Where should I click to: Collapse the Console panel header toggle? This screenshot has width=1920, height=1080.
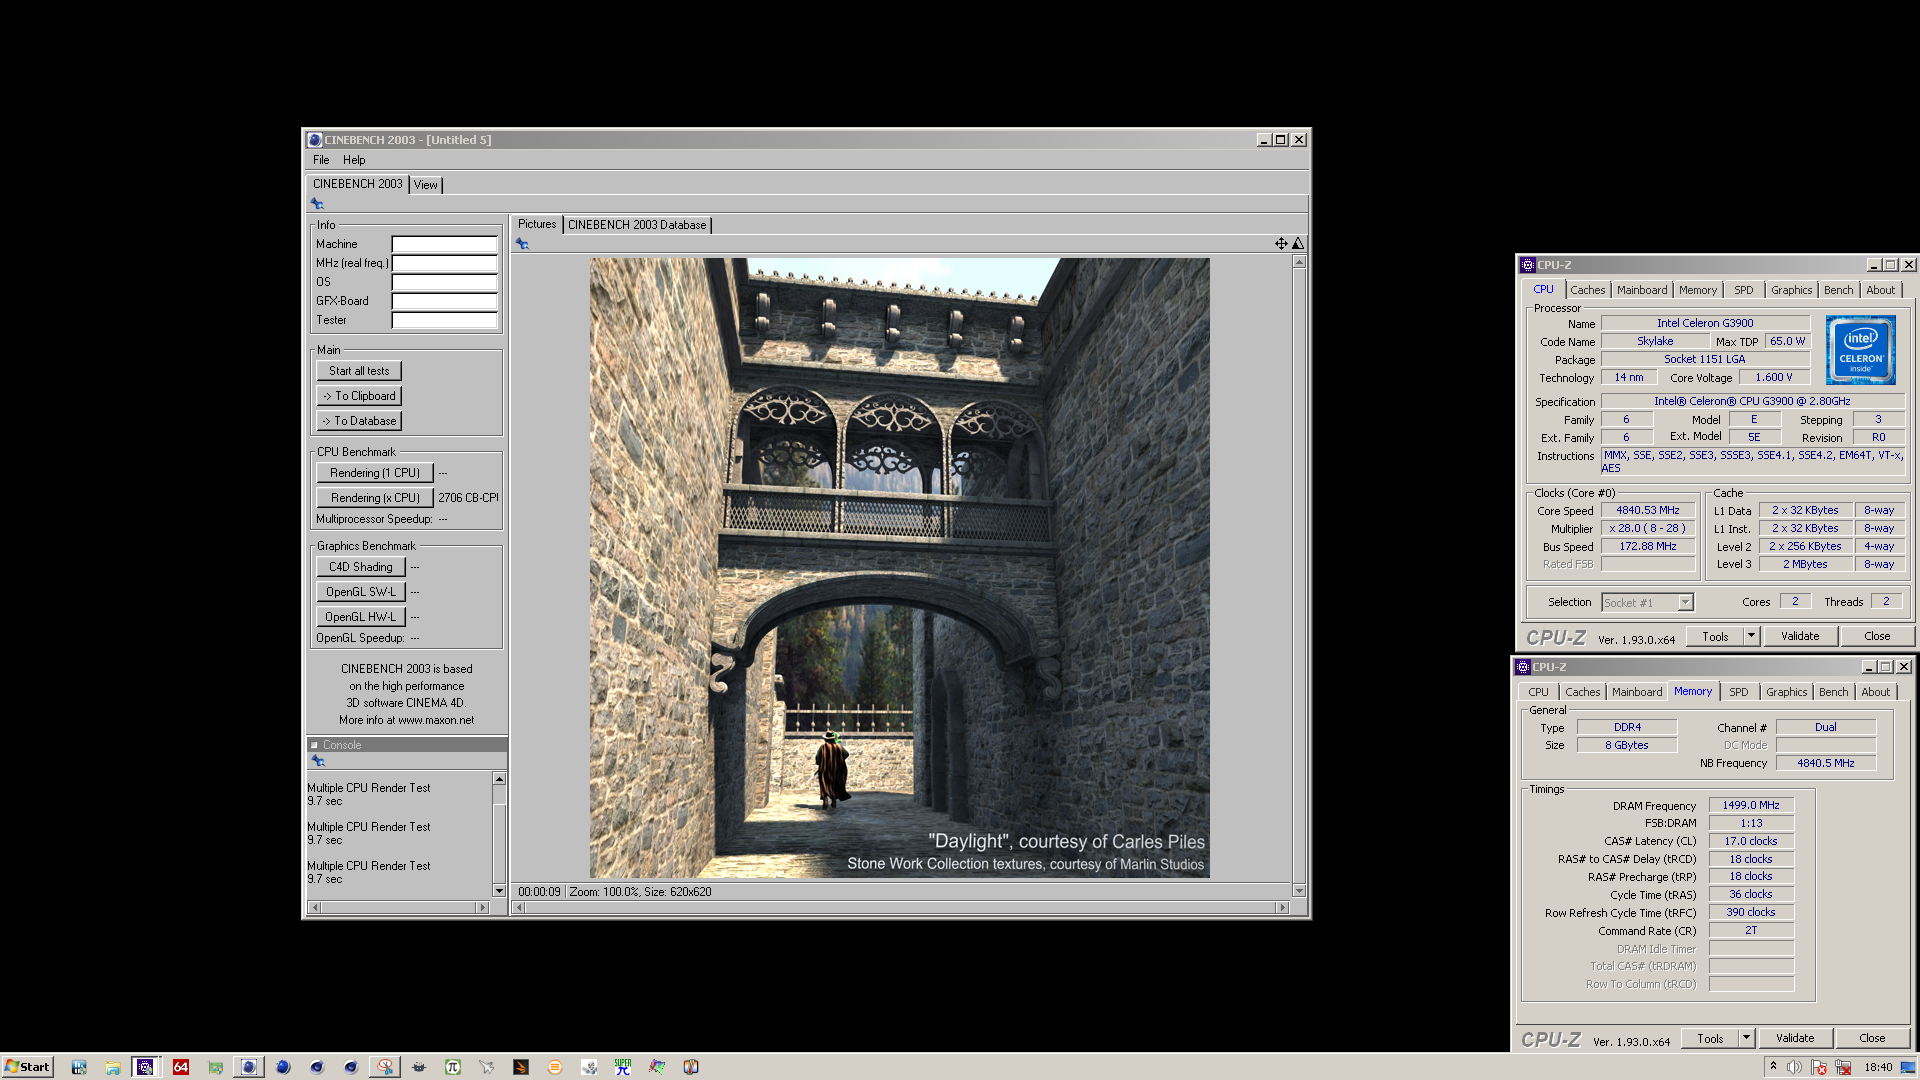314,745
